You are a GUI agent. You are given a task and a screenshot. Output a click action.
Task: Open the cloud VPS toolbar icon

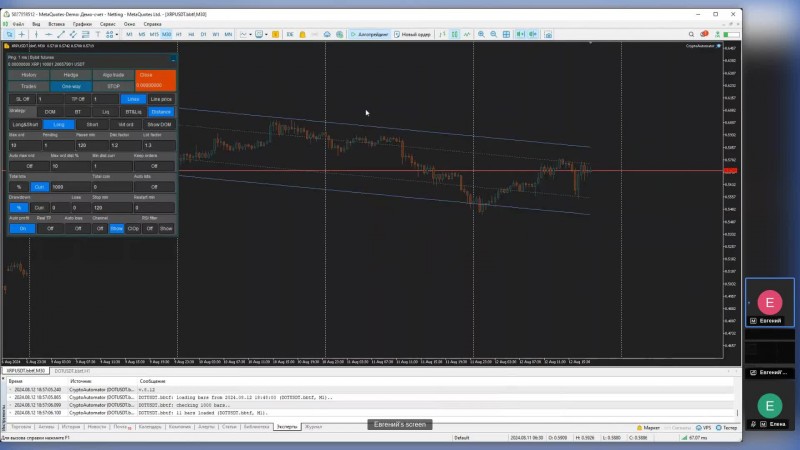point(327,34)
